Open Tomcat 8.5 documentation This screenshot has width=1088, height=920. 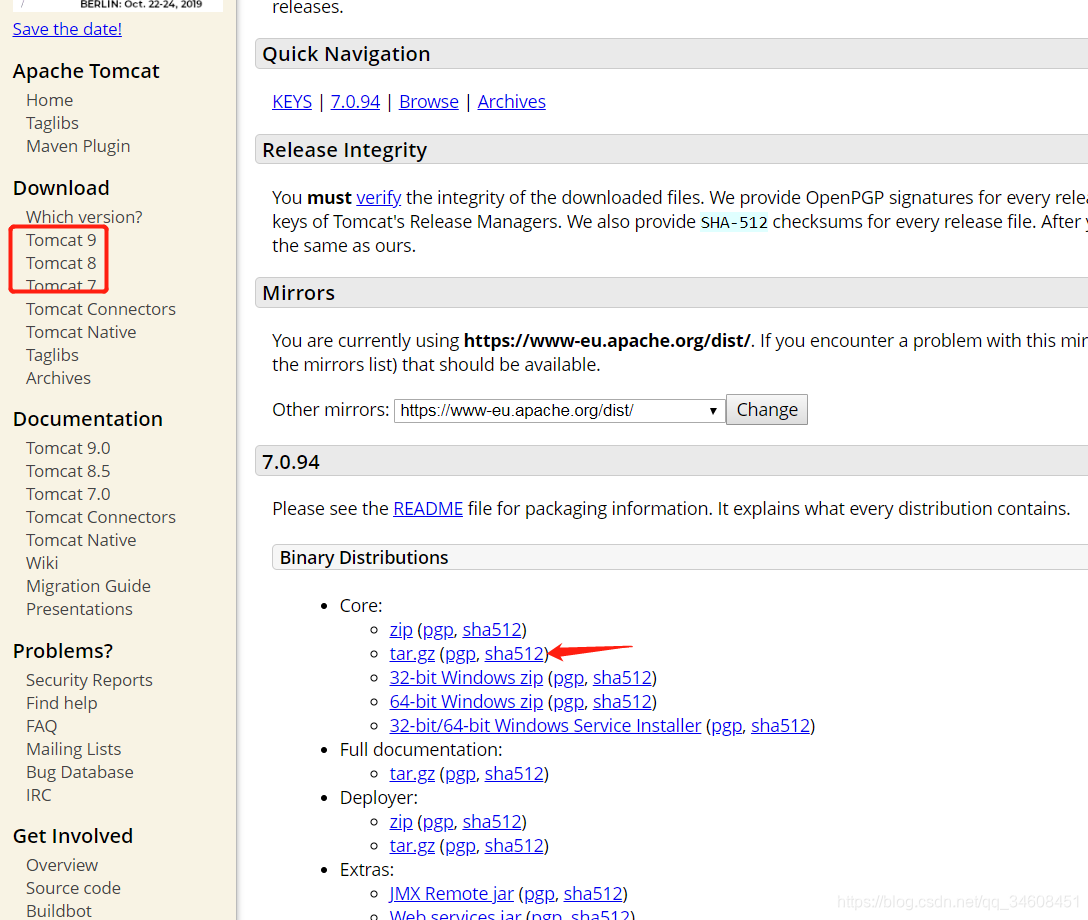click(x=68, y=471)
